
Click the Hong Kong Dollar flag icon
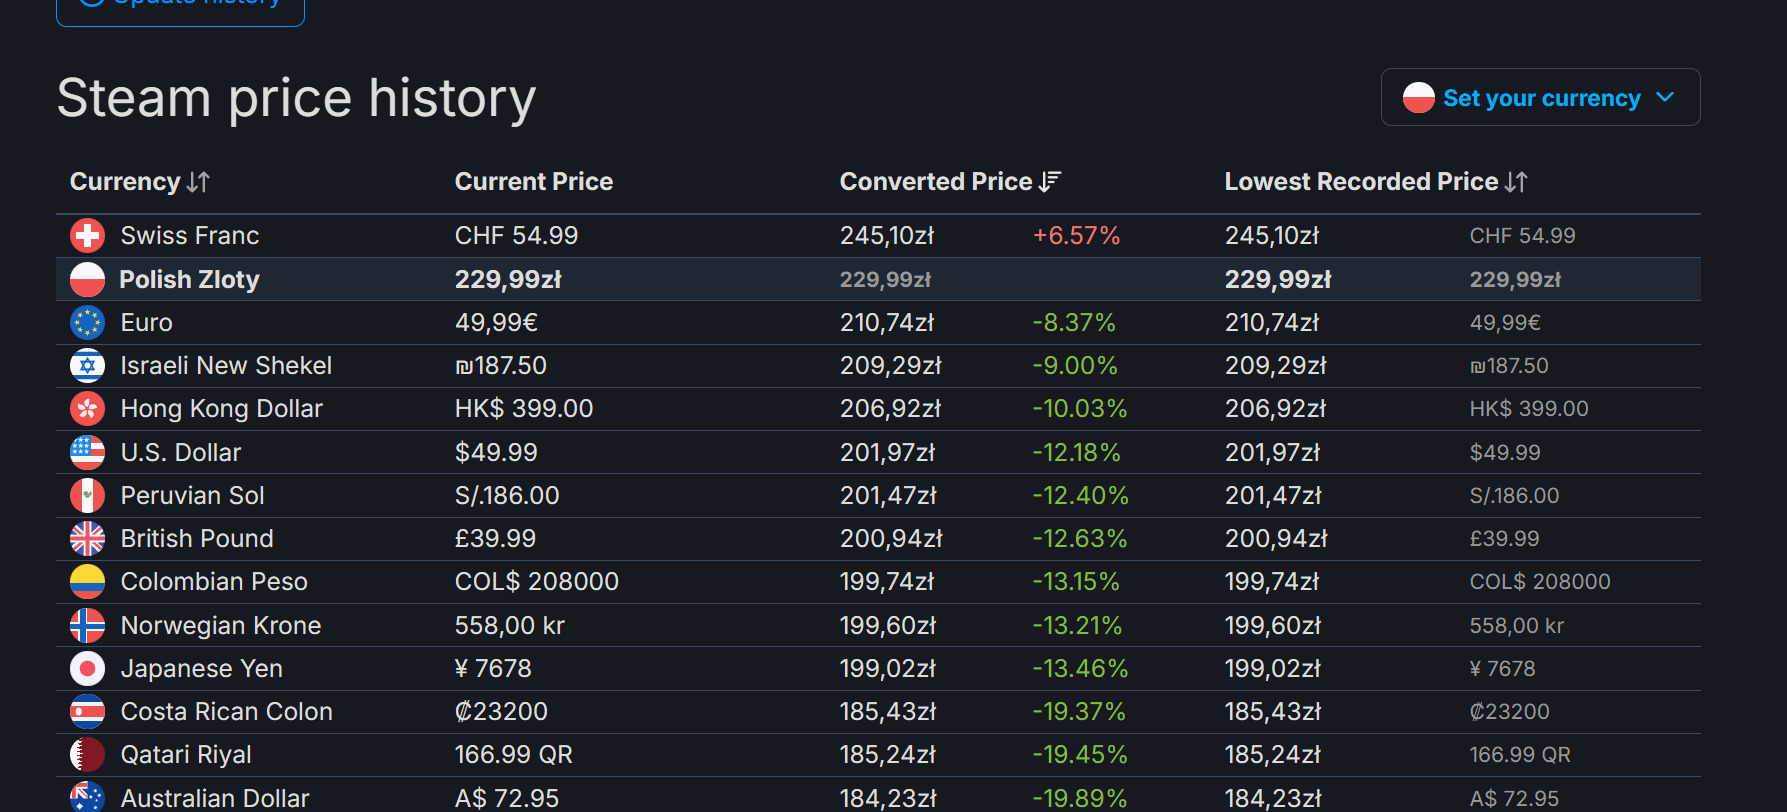point(87,409)
